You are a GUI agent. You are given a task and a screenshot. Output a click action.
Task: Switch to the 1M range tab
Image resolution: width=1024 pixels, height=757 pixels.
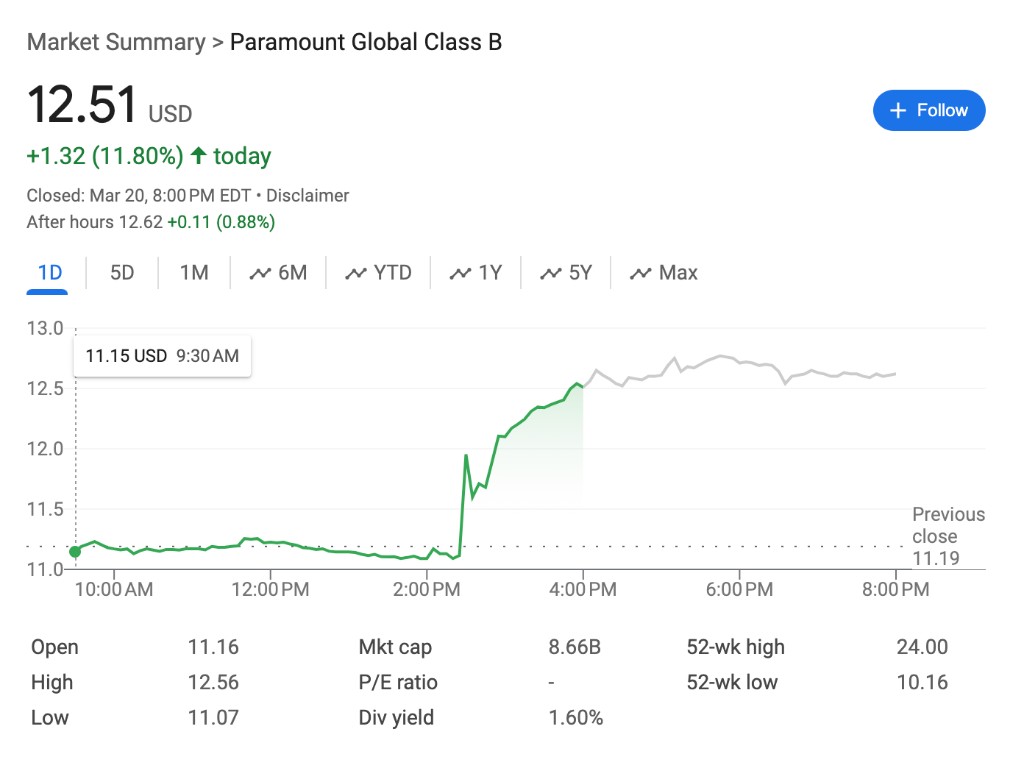pos(194,273)
